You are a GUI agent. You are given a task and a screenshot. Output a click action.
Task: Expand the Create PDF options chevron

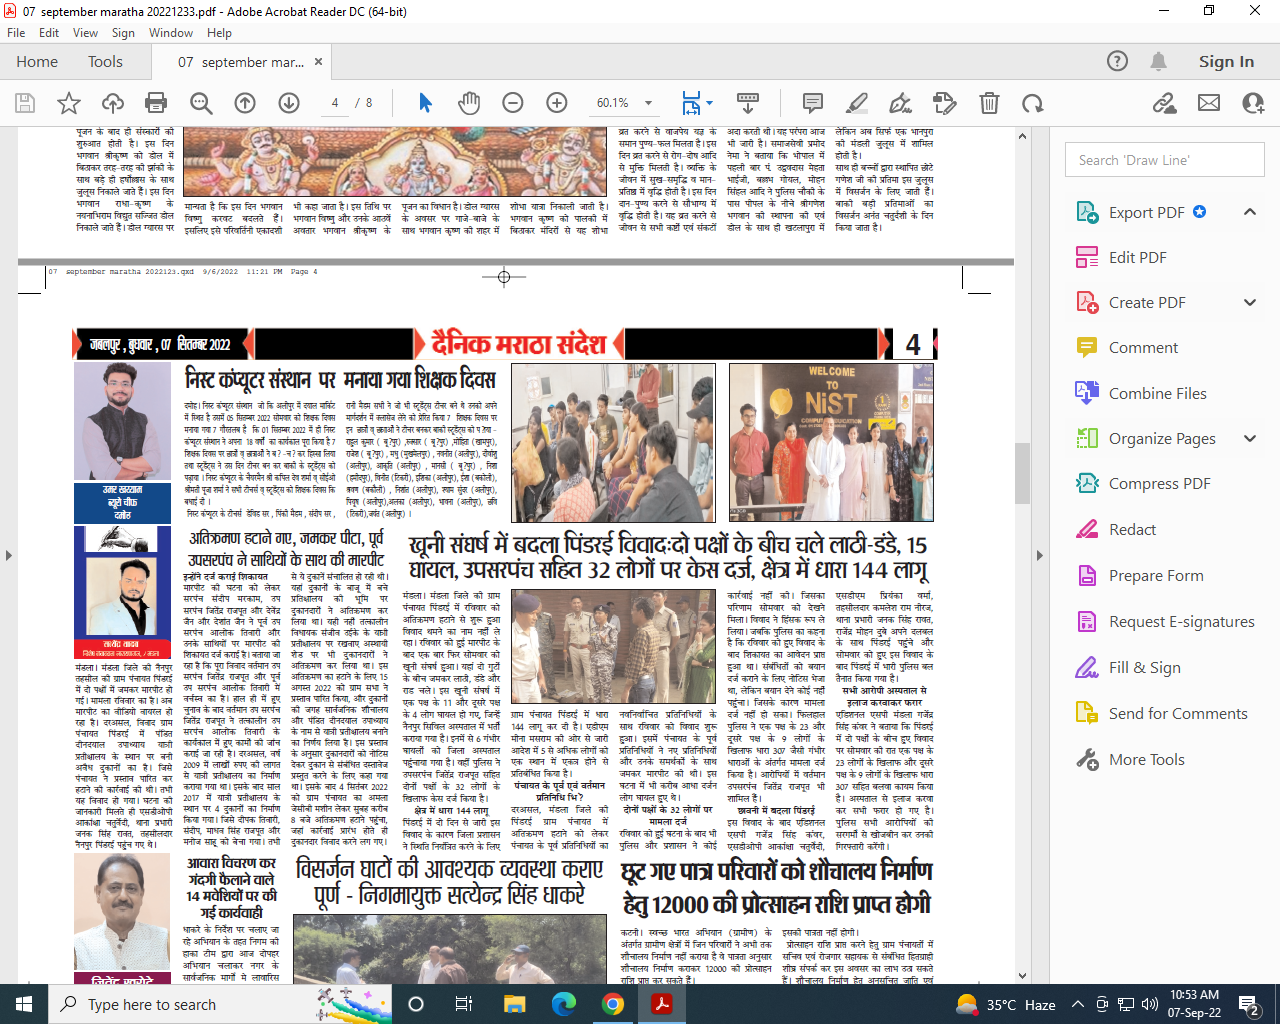[x=1249, y=302]
